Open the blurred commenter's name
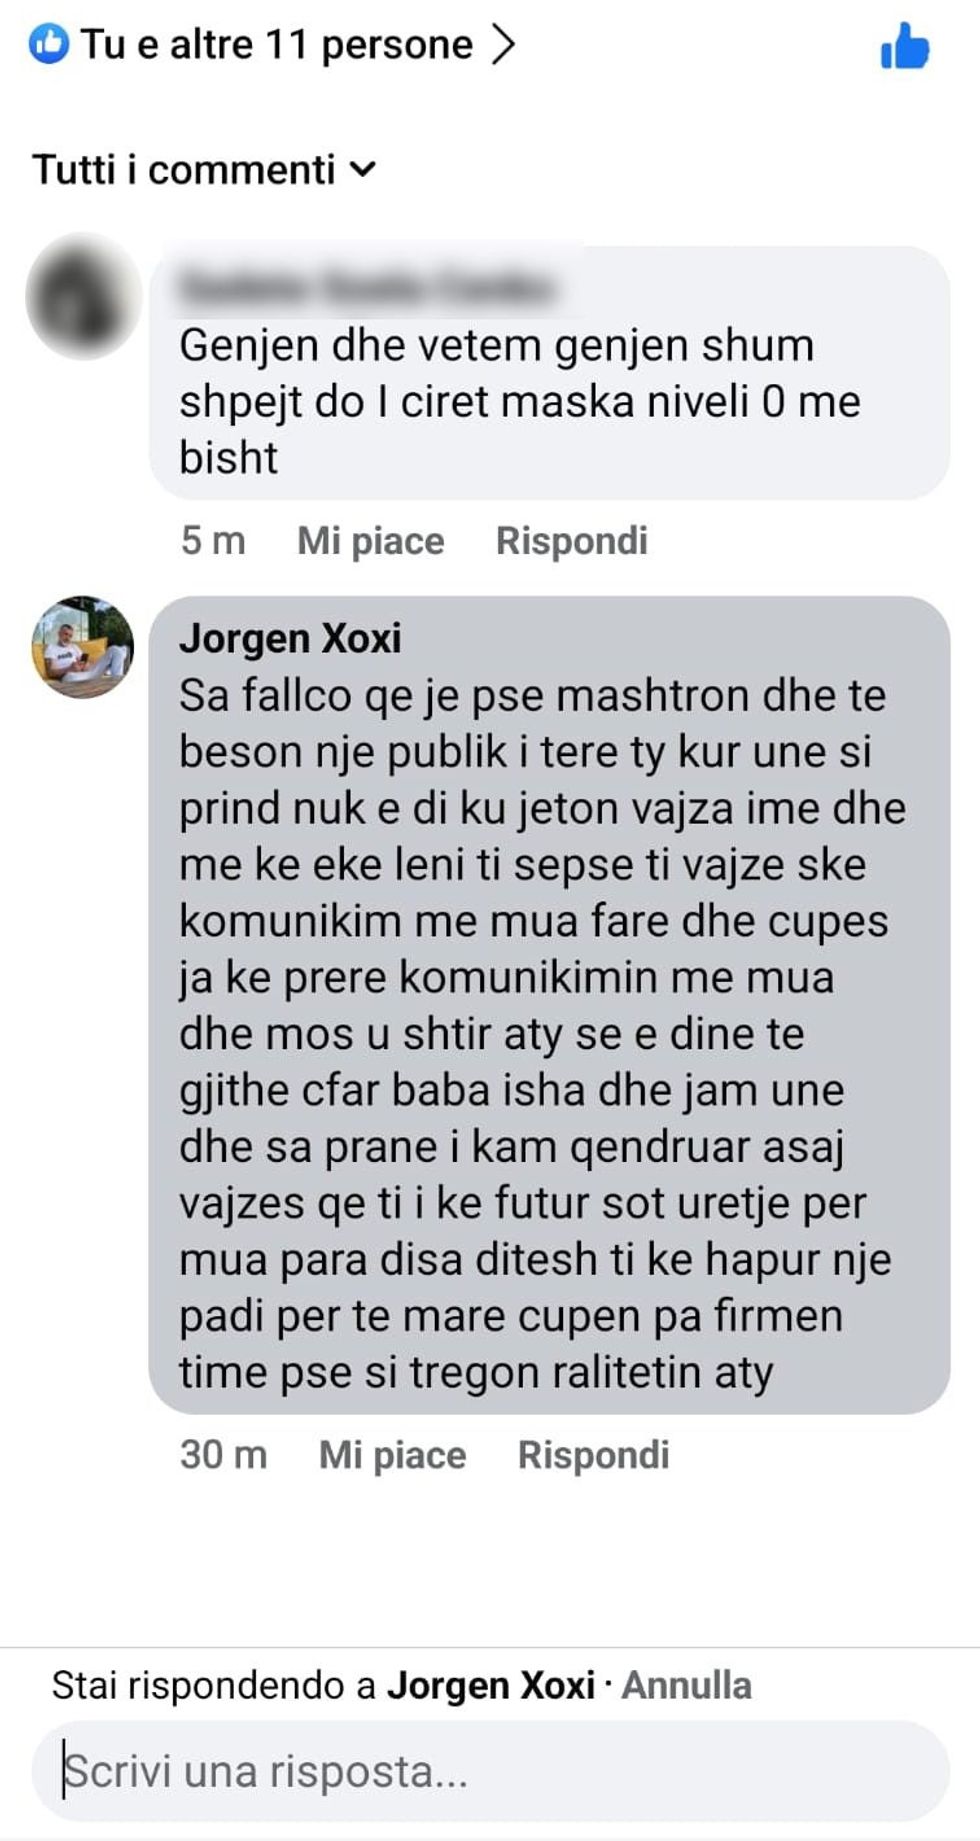The height and width of the screenshot is (1841, 980). coord(366,287)
